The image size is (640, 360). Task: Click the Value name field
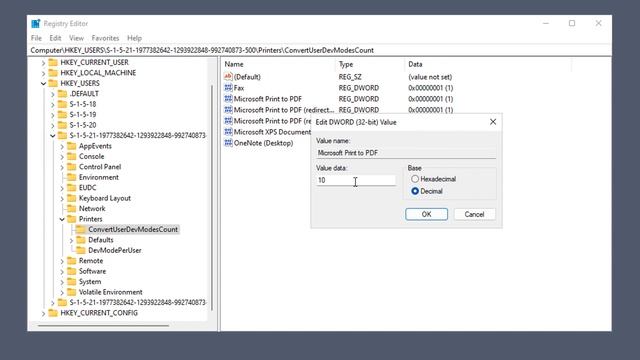(x=406, y=153)
